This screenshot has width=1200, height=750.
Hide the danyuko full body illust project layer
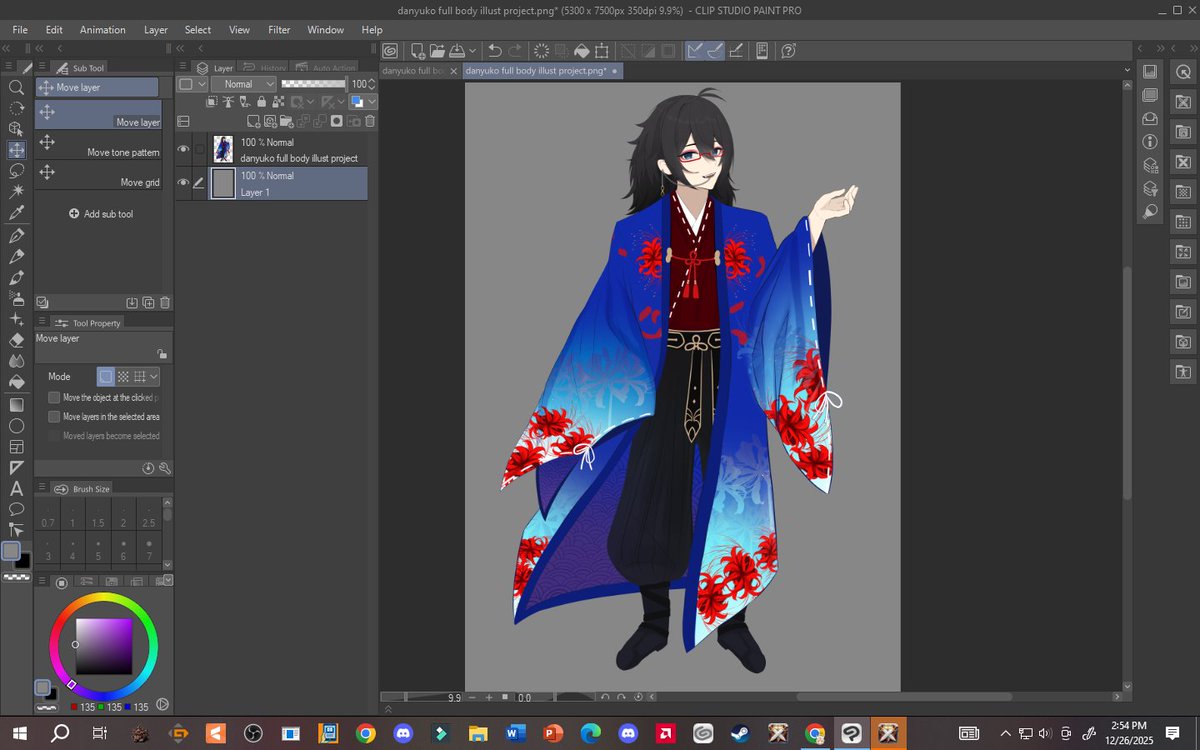(183, 150)
